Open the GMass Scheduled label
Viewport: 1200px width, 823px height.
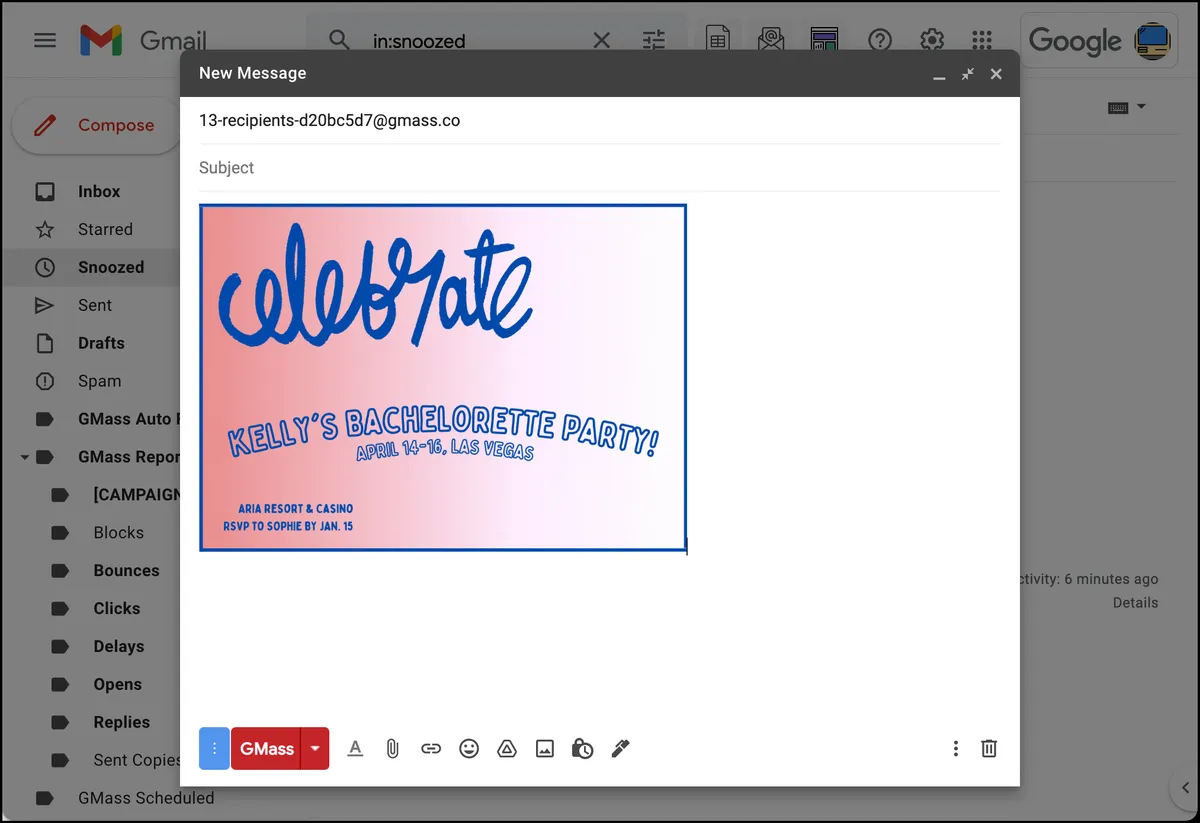(x=145, y=798)
